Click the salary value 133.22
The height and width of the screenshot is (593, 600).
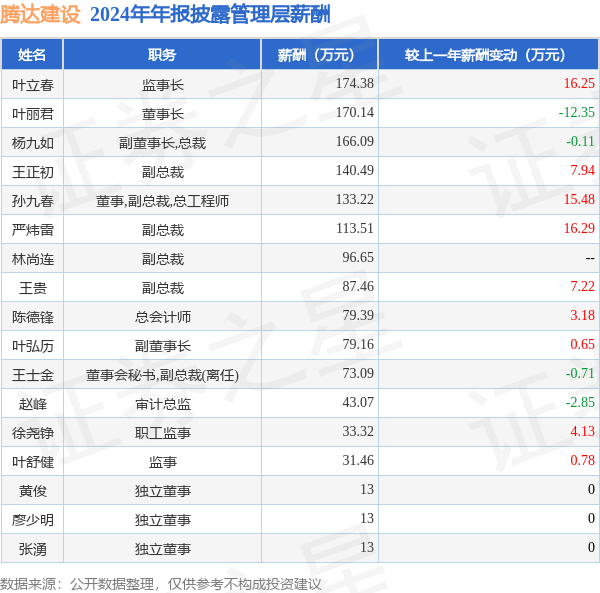click(x=355, y=199)
